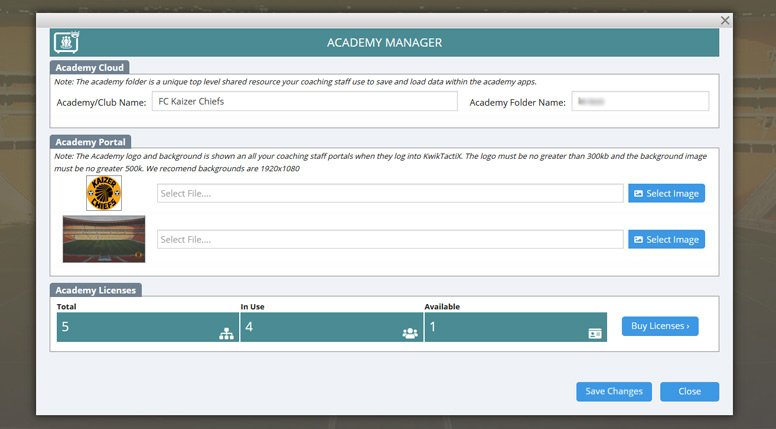Select the Academy Cloud section header
This screenshot has height=429, width=776.
90,67
